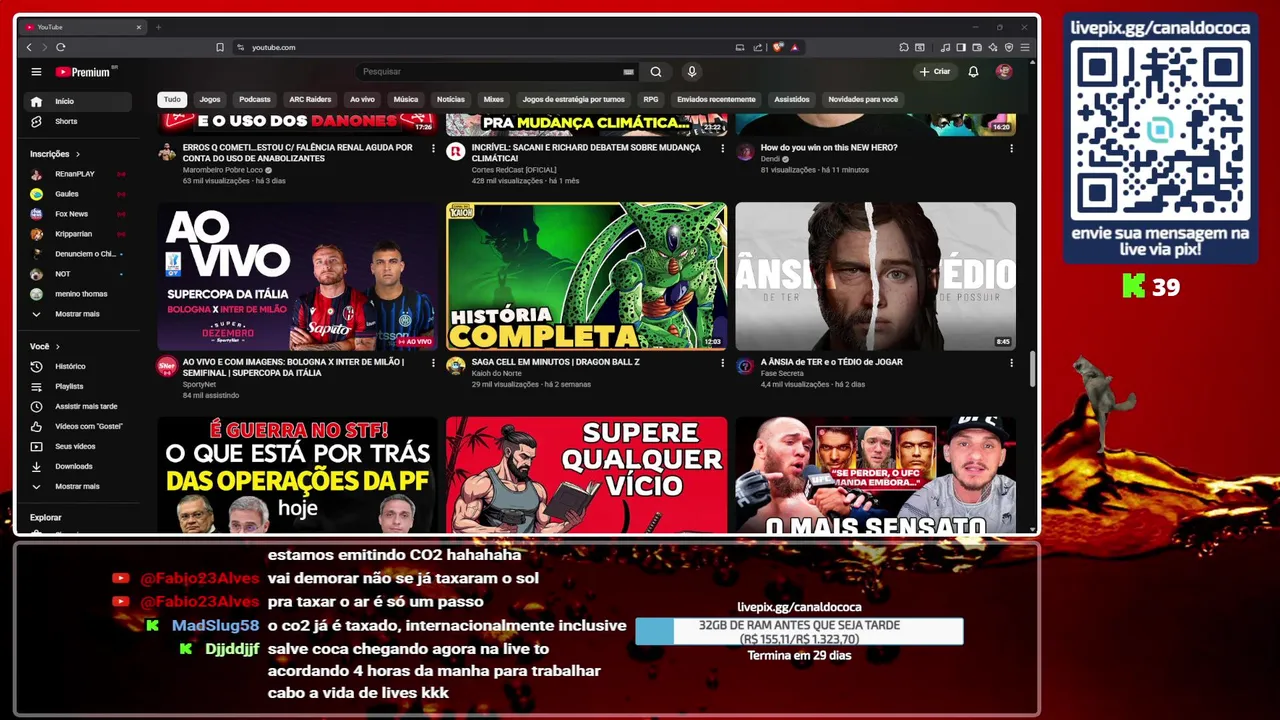This screenshot has width=1280, height=720.
Task: Open the RenanPLAY subscription channel
Action: coord(77,174)
